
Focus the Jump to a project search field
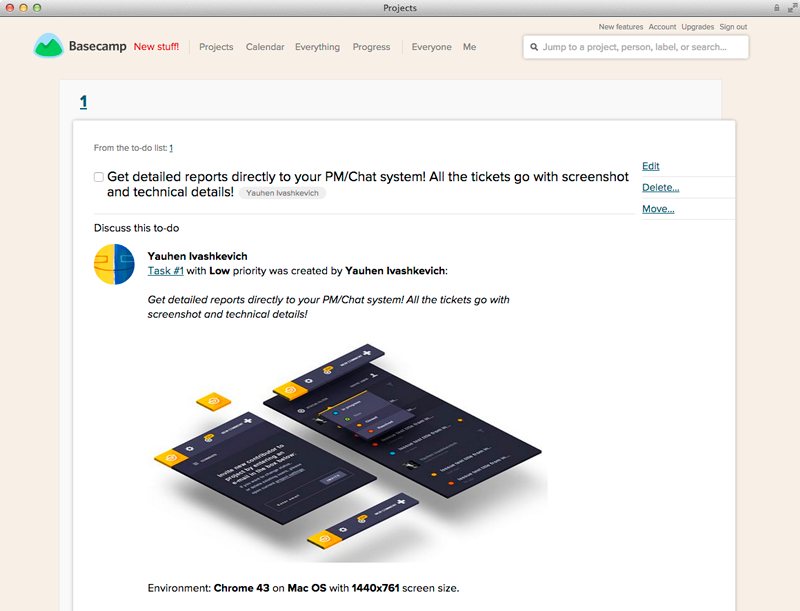click(636, 47)
